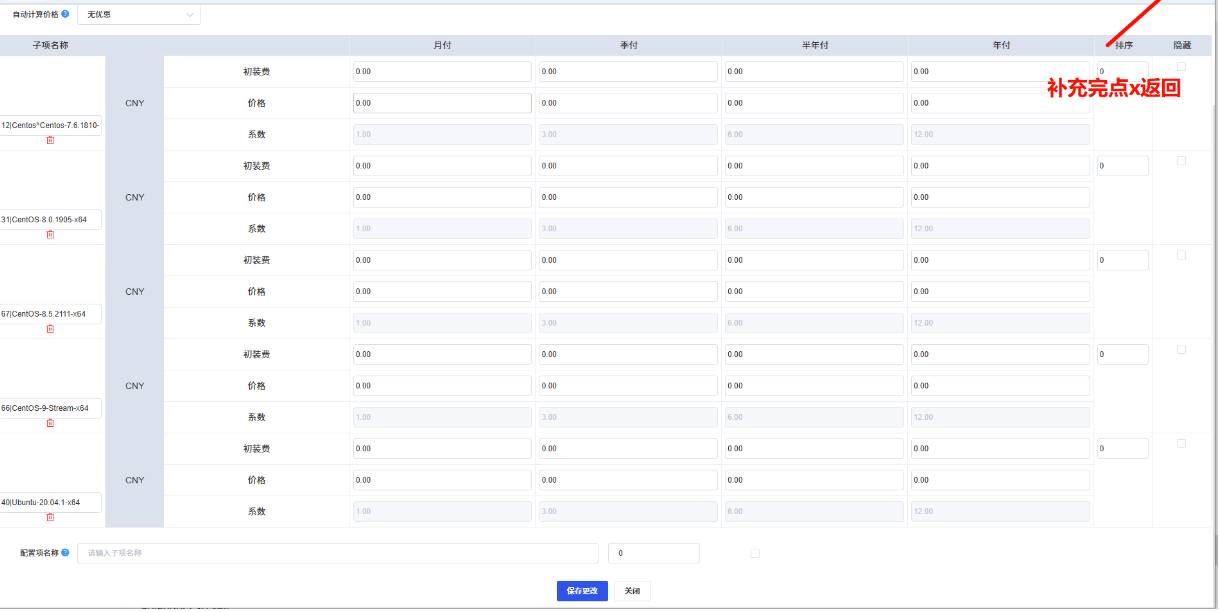Image resolution: width=1219 pixels, height=612 pixels.
Task: Focus the 请输入子项名称 input field
Action: pos(337,553)
